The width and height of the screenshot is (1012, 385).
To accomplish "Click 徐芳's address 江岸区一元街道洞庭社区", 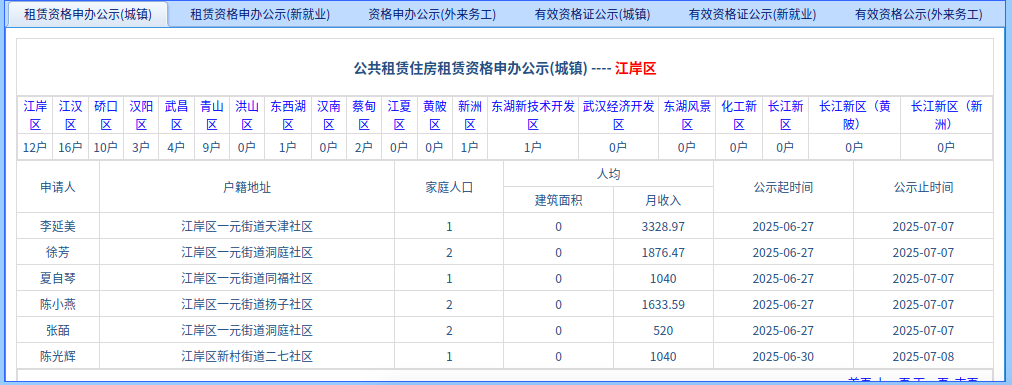I will [x=247, y=253].
